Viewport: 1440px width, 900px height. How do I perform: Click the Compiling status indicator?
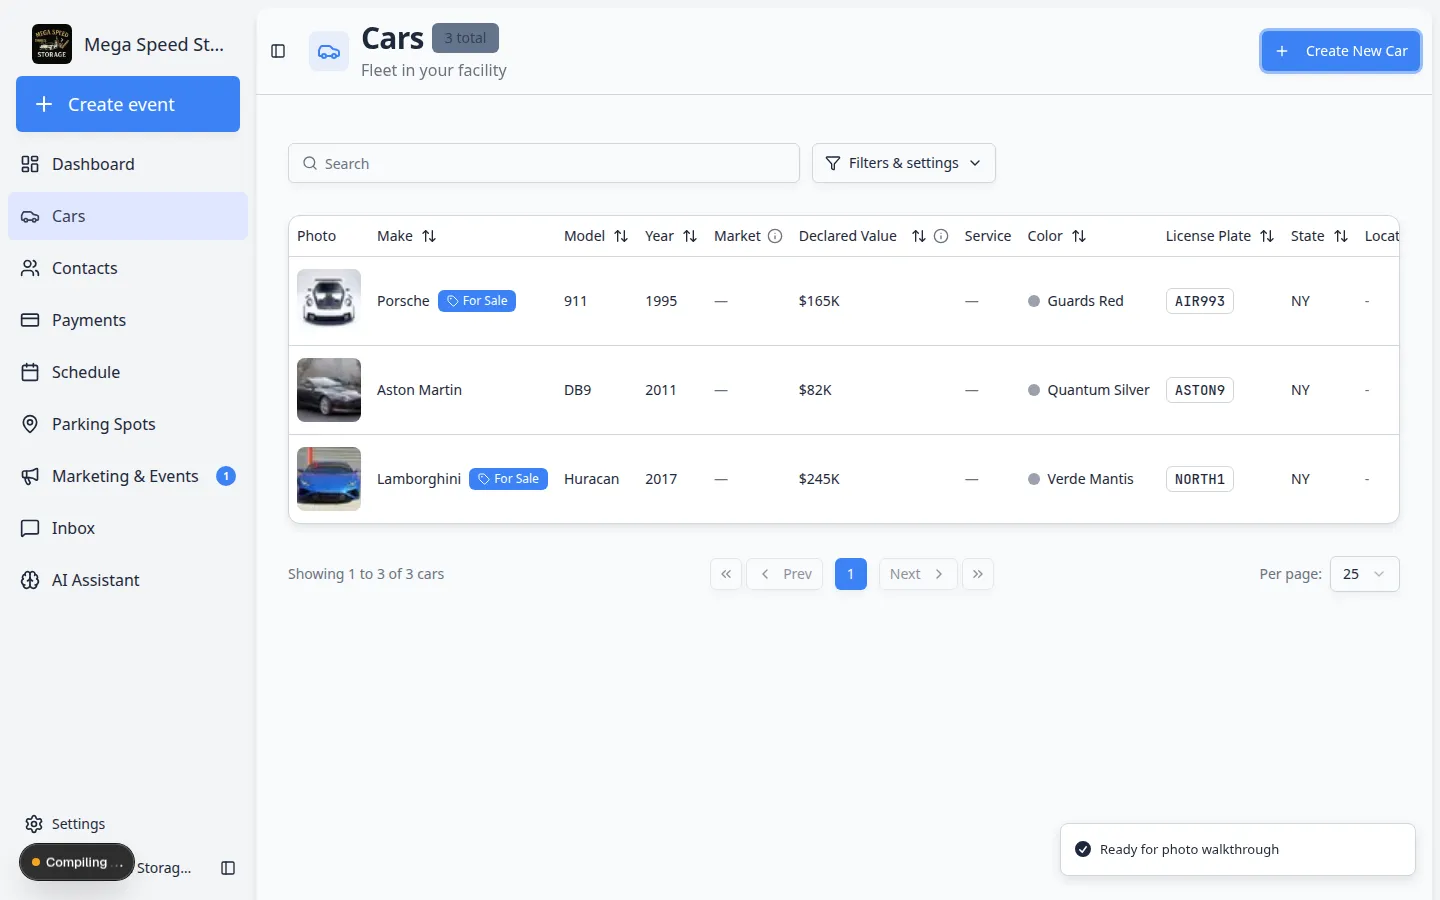[x=77, y=862]
